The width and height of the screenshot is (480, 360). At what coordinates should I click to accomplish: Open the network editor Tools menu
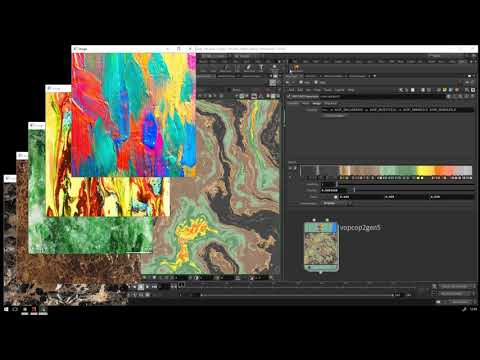(328, 90)
